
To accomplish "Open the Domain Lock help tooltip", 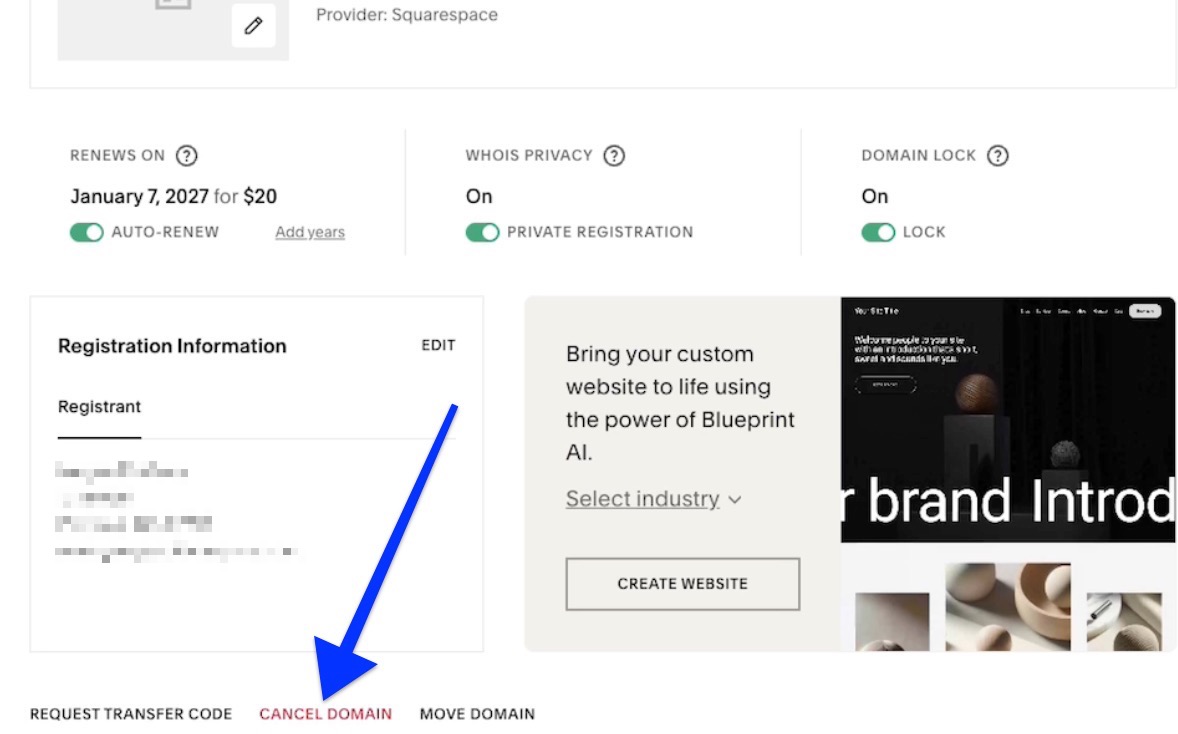I will click(x=997, y=155).
